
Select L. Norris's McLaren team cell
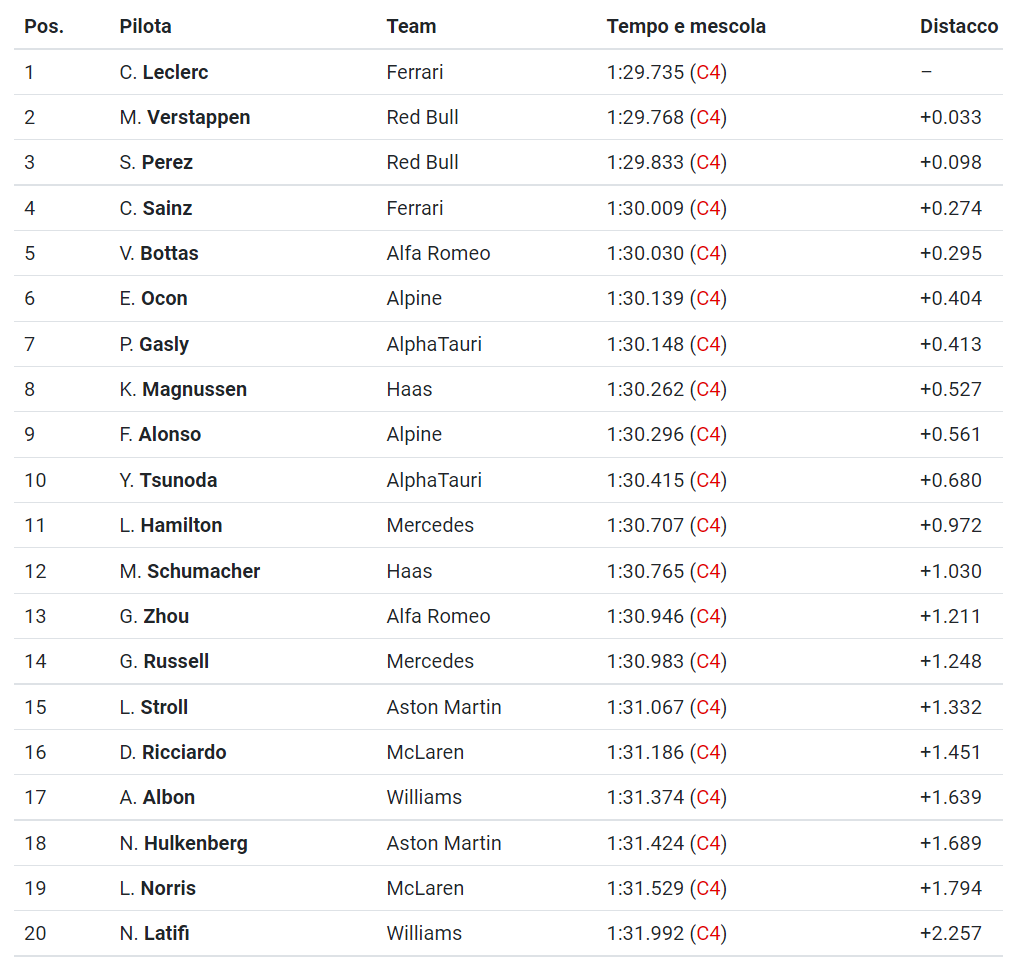425,888
